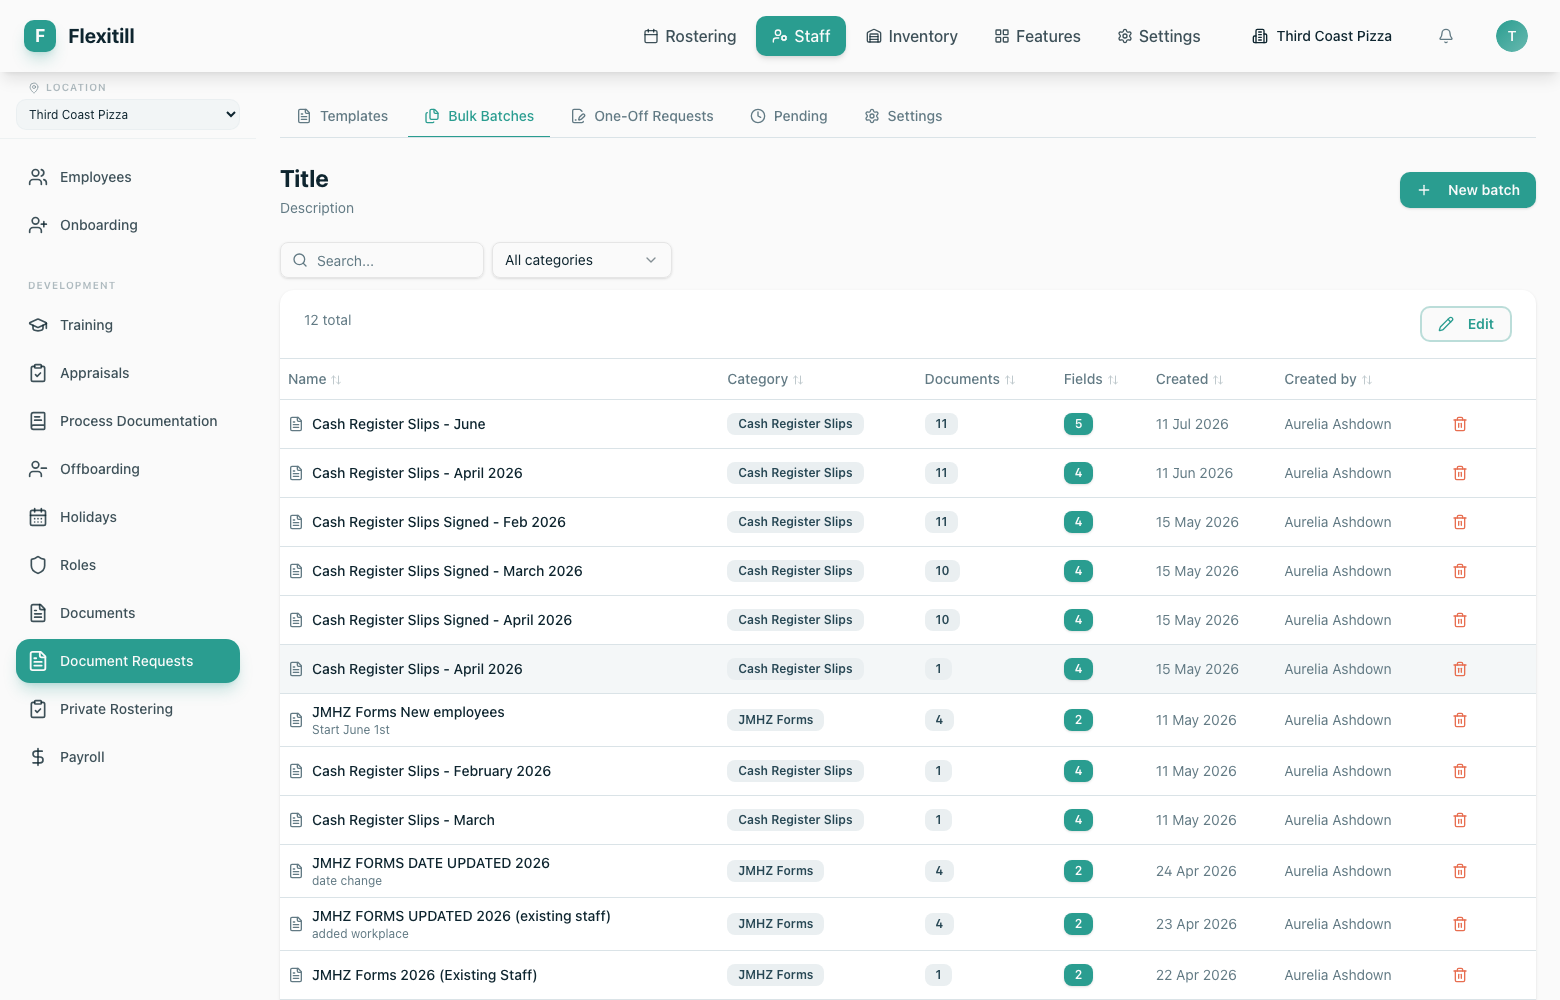
Task: Switch to the Templates tab
Action: [x=343, y=116]
